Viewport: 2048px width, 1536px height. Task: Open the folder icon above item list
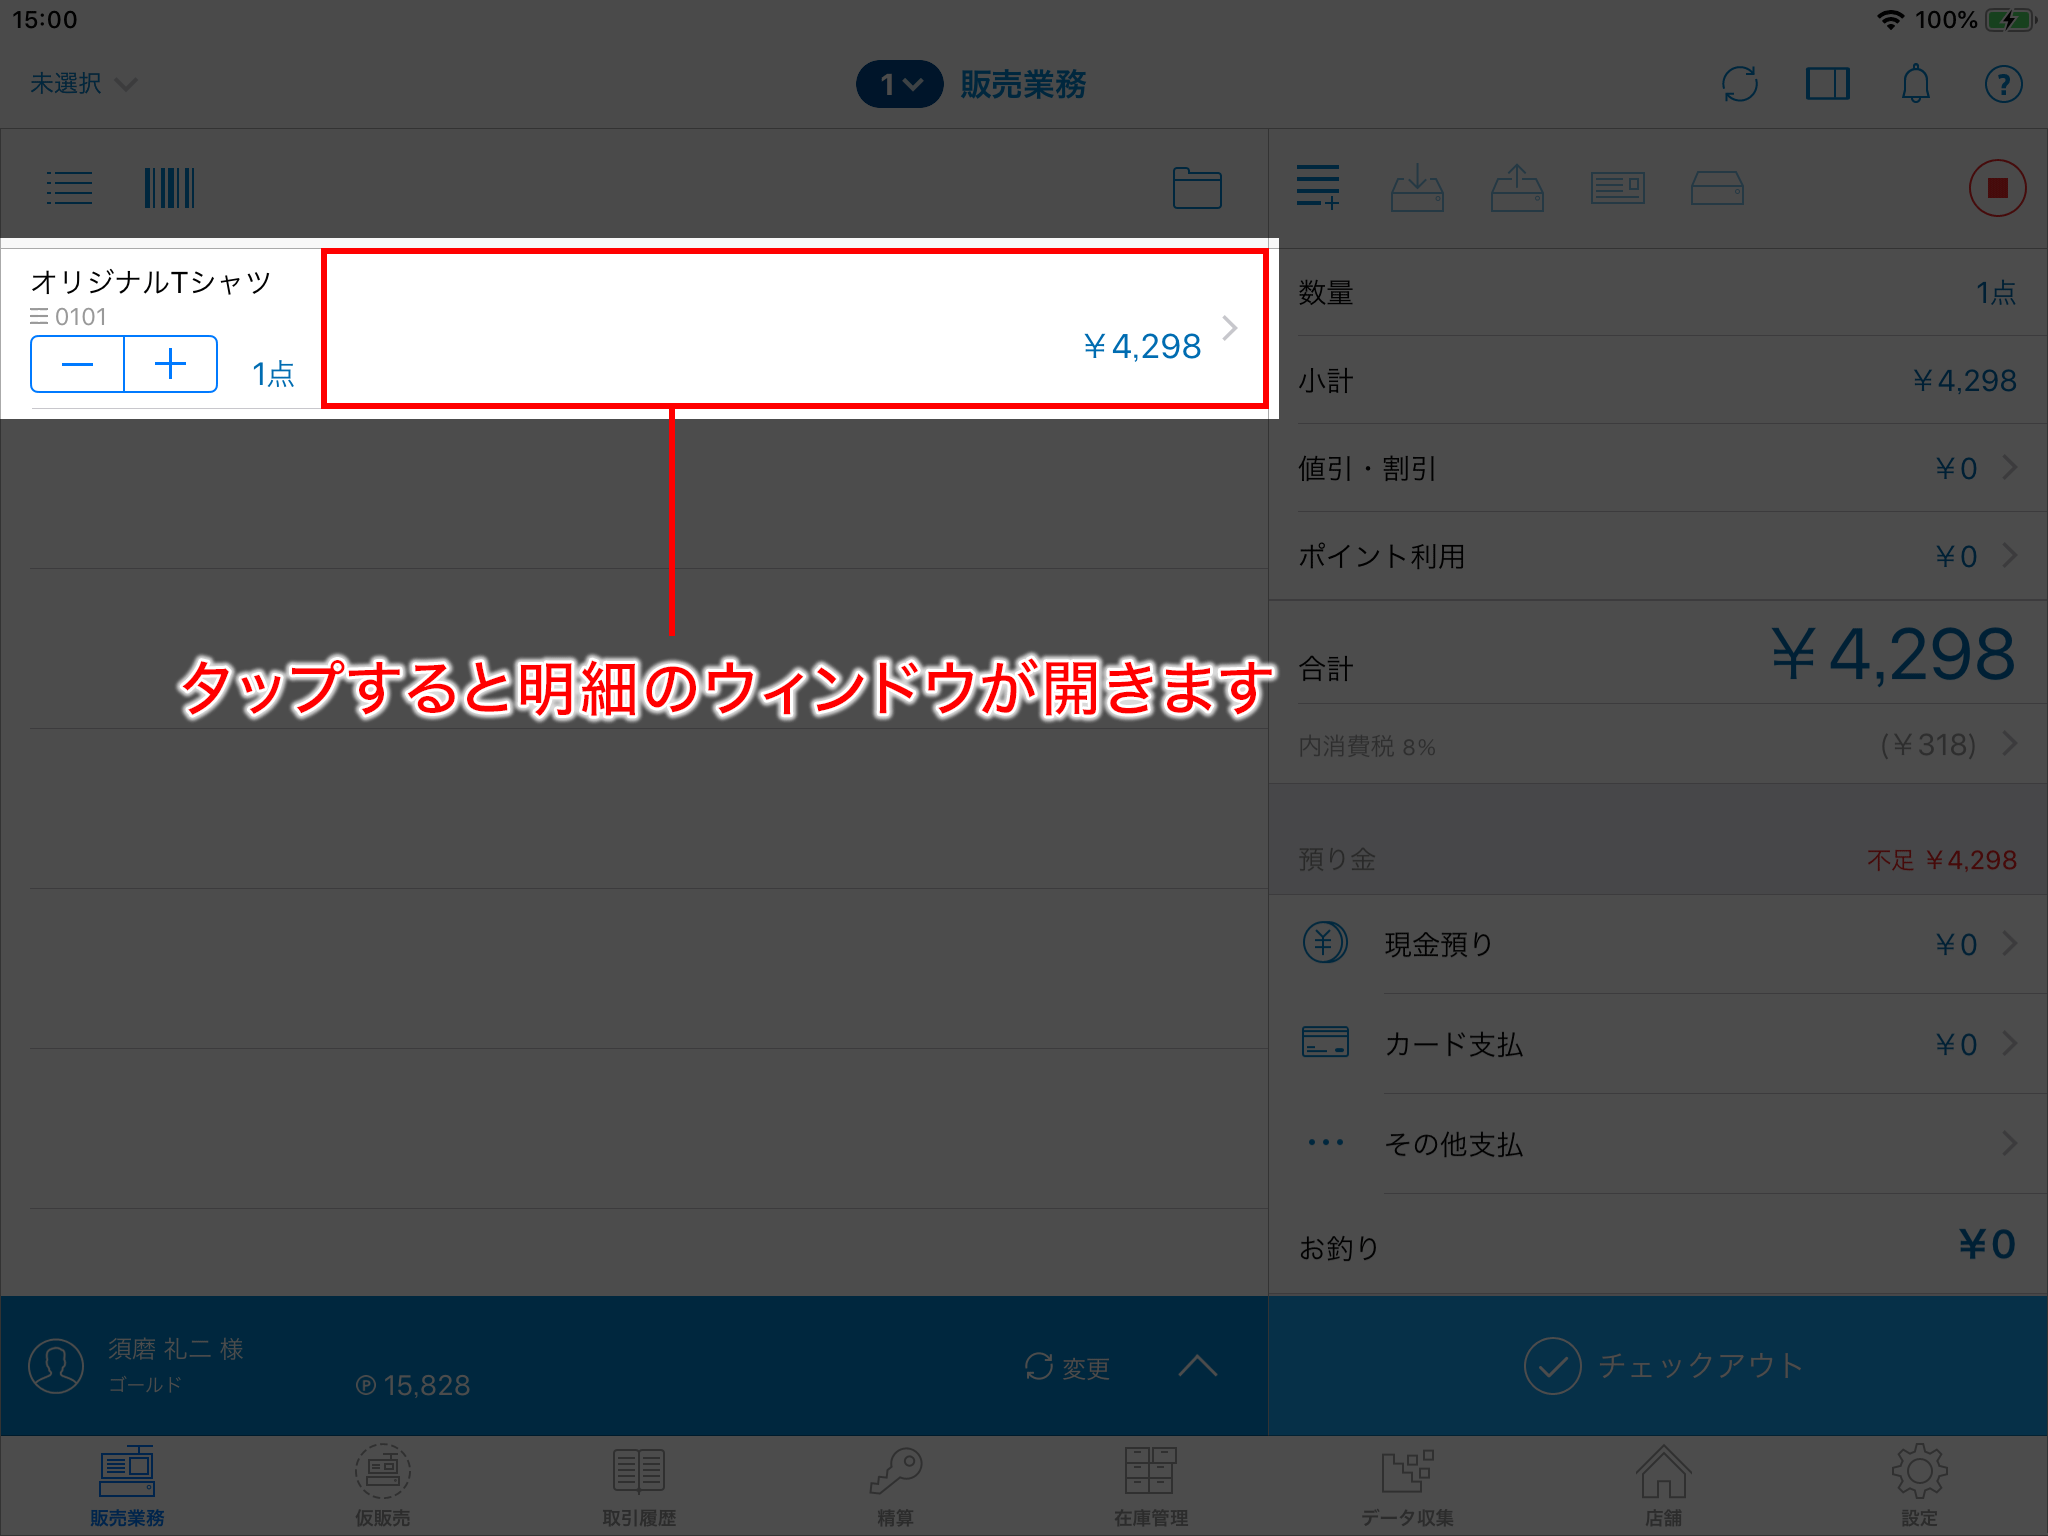pyautogui.click(x=1196, y=188)
